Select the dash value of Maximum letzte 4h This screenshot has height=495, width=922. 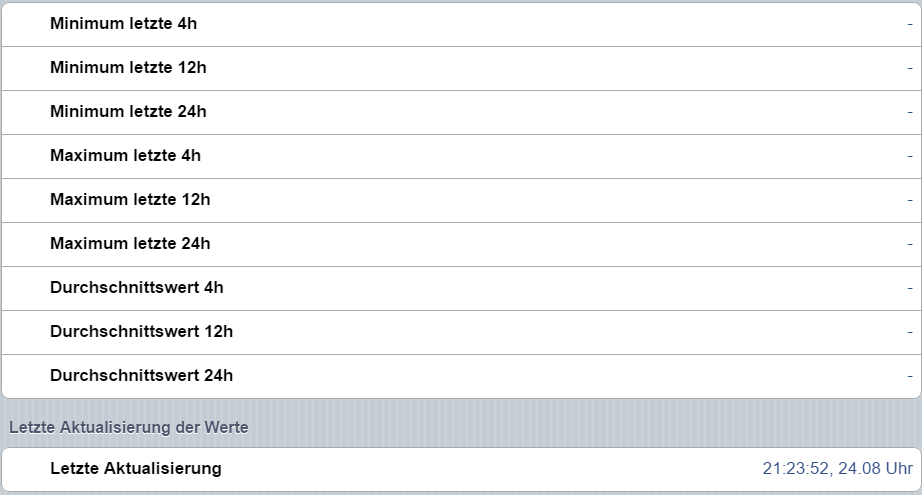[x=910, y=156]
